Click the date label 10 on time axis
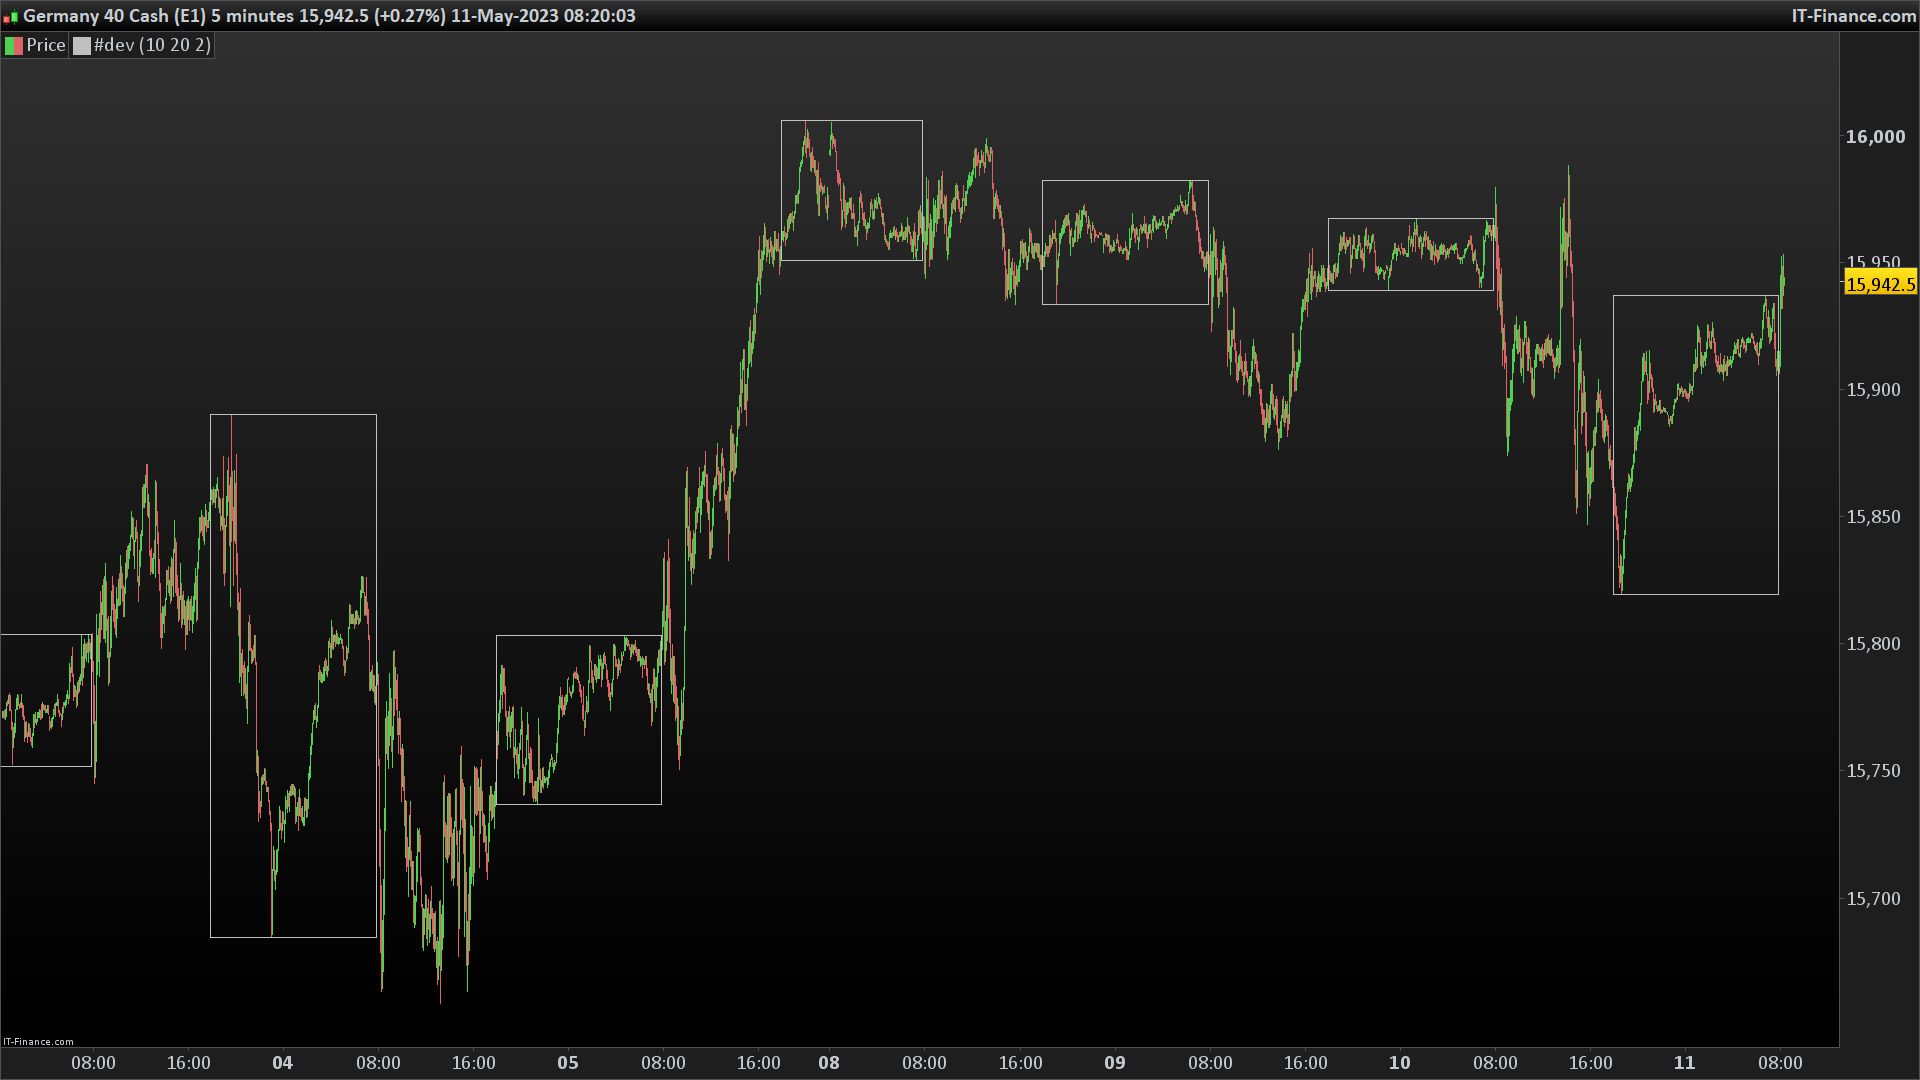The image size is (1920, 1080). 1400,1063
